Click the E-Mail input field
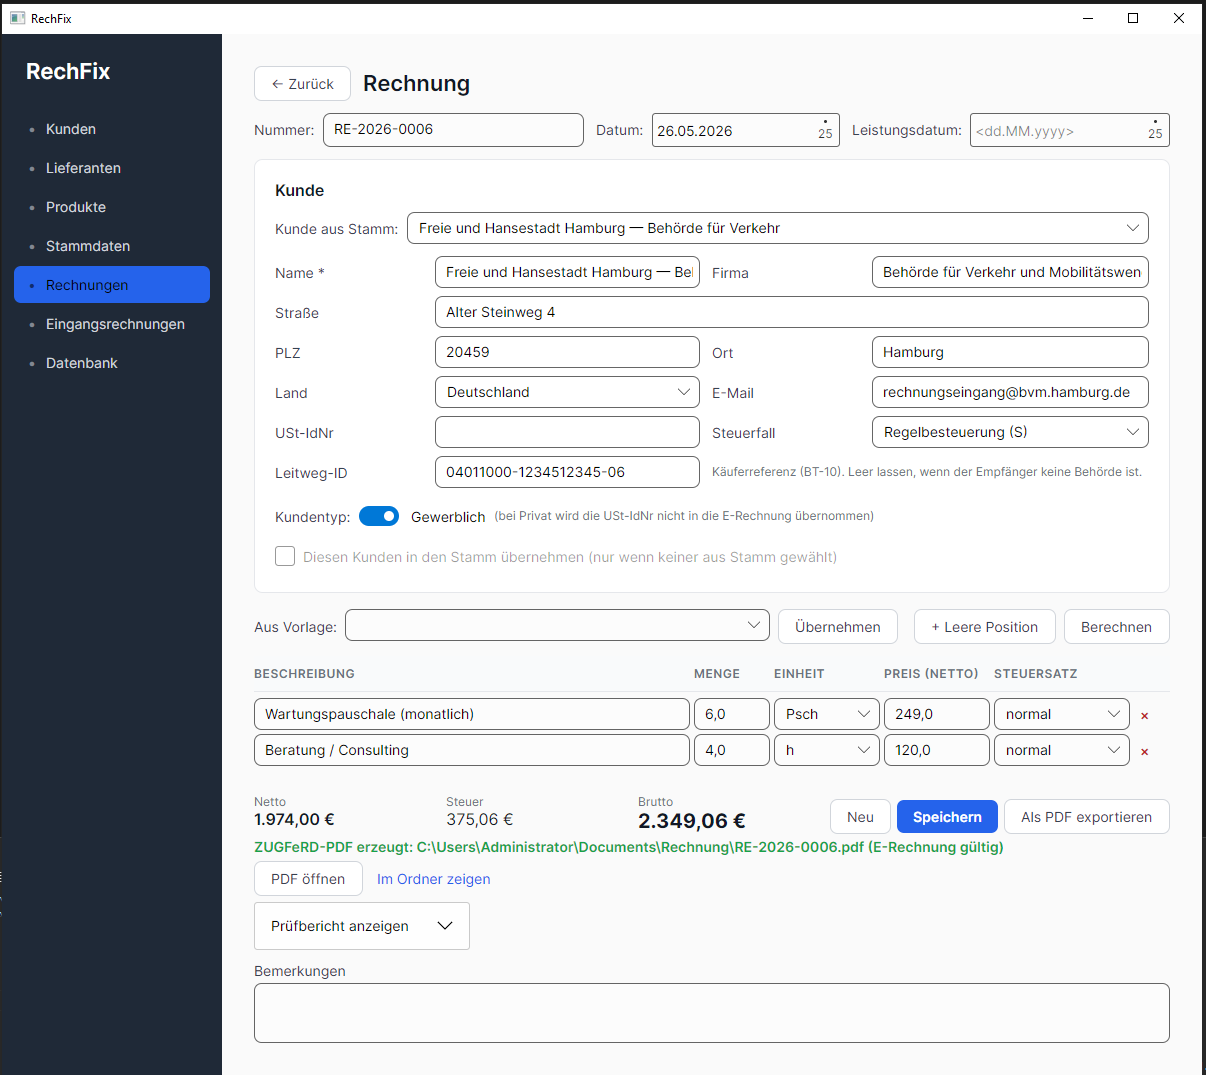This screenshot has height=1075, width=1206. (x=1010, y=392)
